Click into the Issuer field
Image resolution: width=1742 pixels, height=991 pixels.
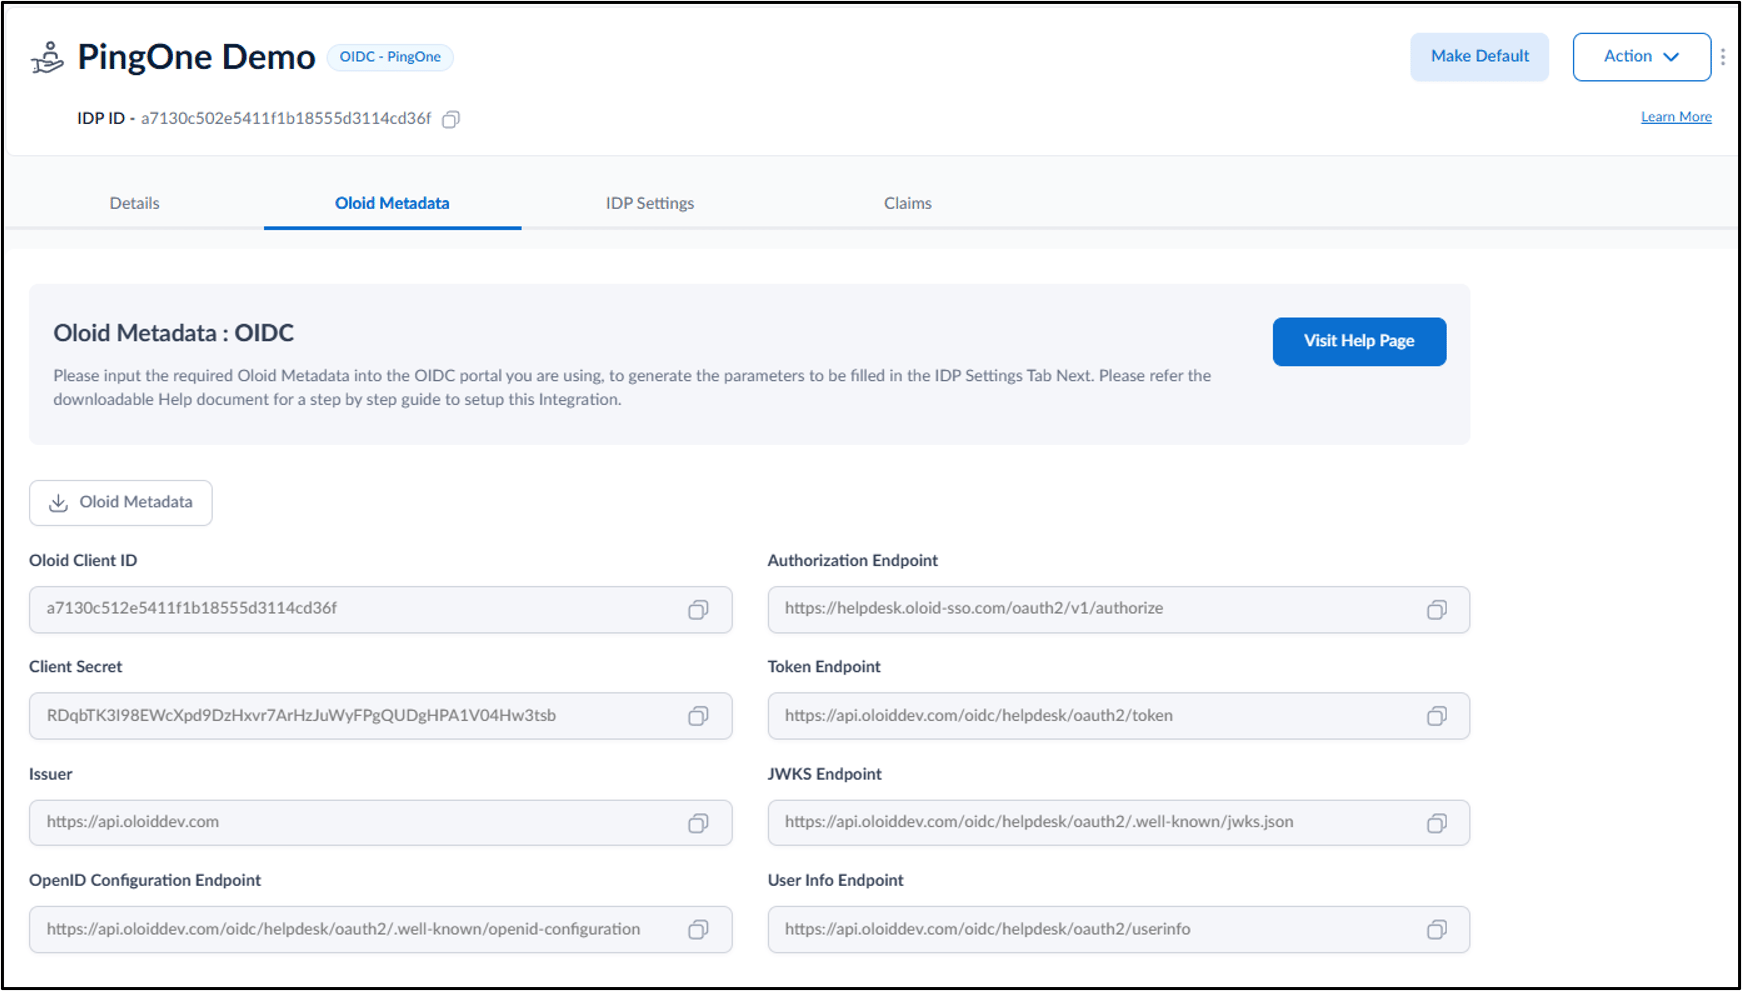(x=380, y=823)
